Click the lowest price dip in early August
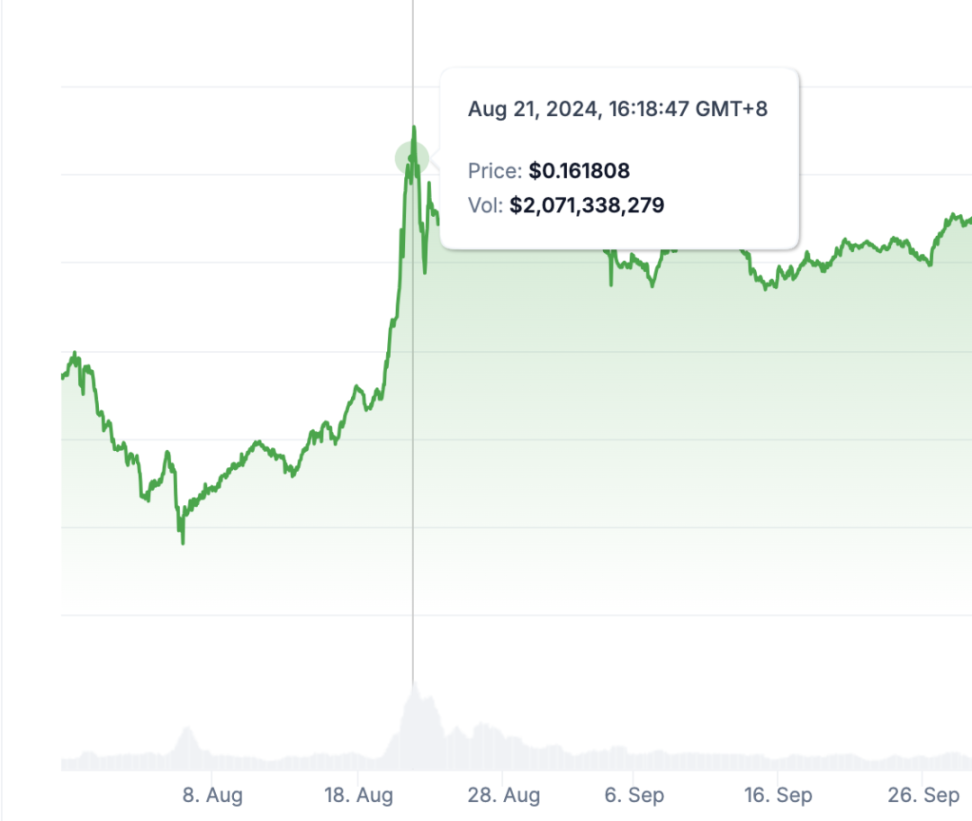Viewport: 972px width, 821px height. click(x=183, y=541)
